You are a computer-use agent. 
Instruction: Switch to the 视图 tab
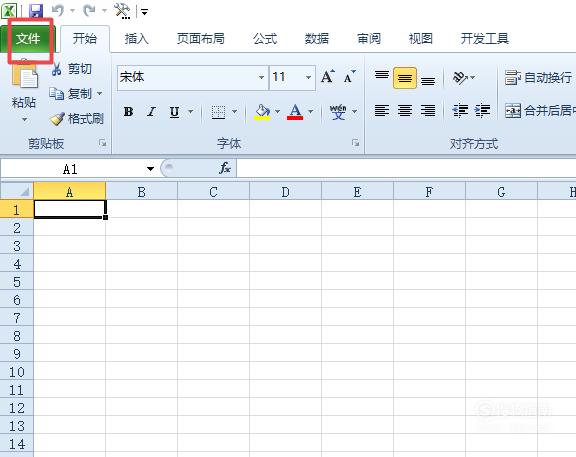pyautogui.click(x=421, y=39)
